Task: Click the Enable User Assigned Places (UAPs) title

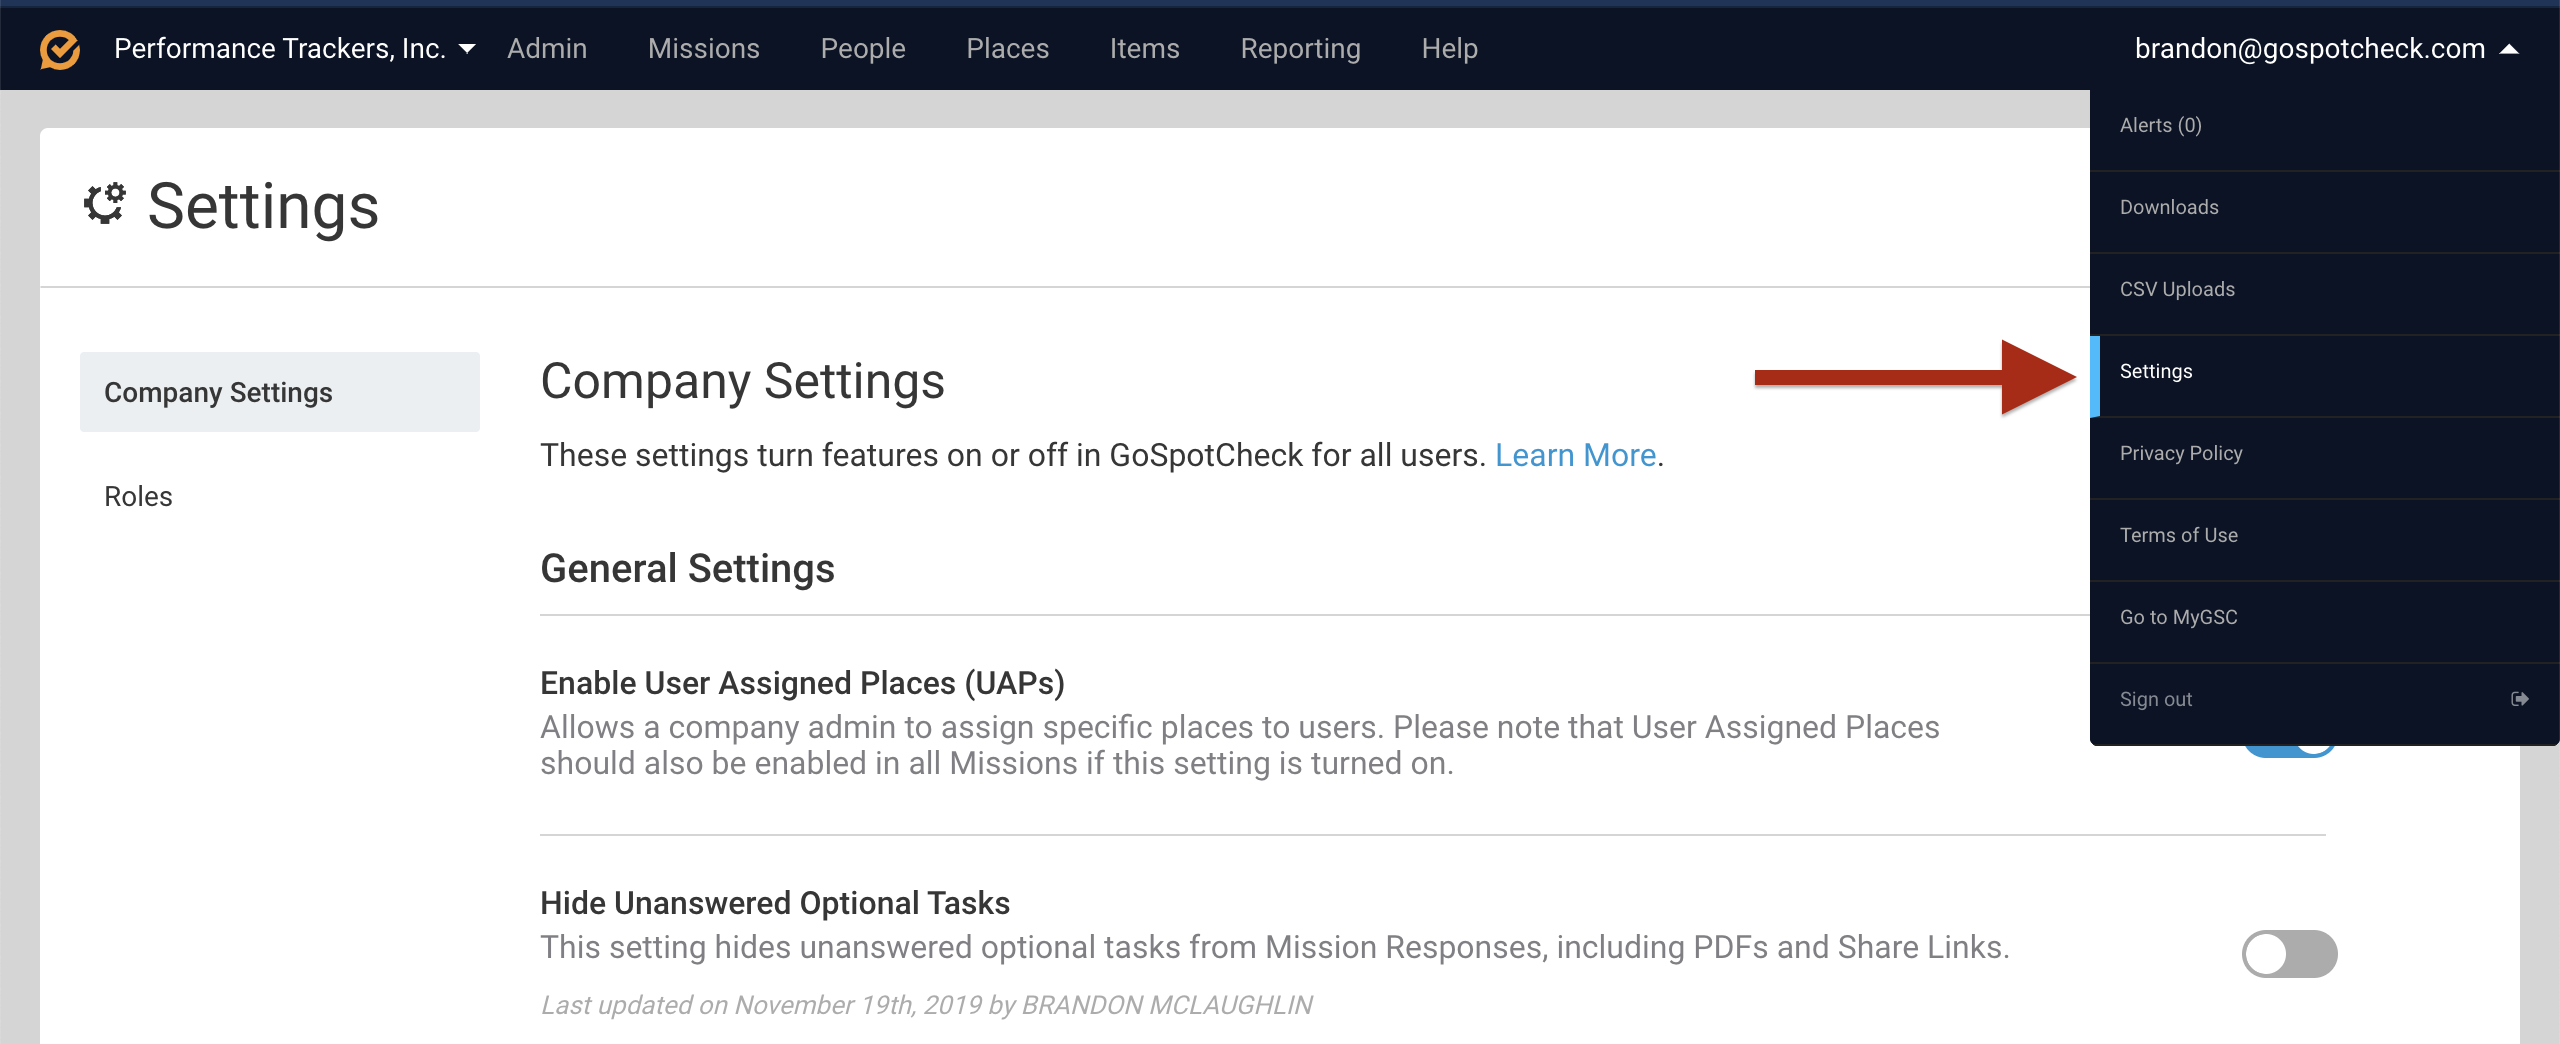Action: pos(802,683)
